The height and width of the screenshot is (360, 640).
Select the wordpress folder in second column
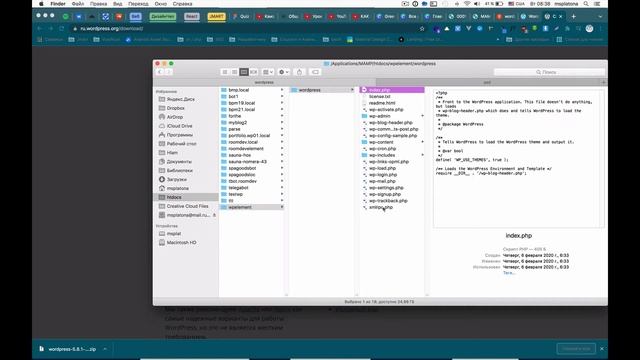tap(322, 90)
